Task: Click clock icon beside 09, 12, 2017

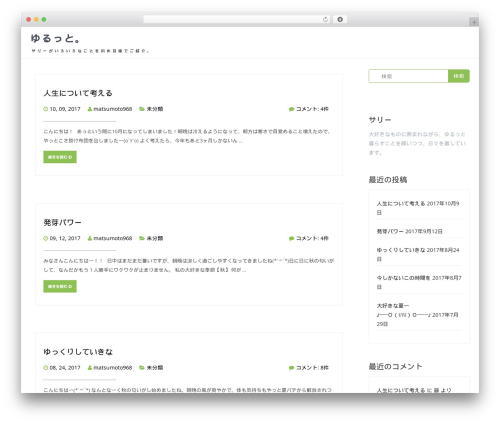Action: click(46, 238)
